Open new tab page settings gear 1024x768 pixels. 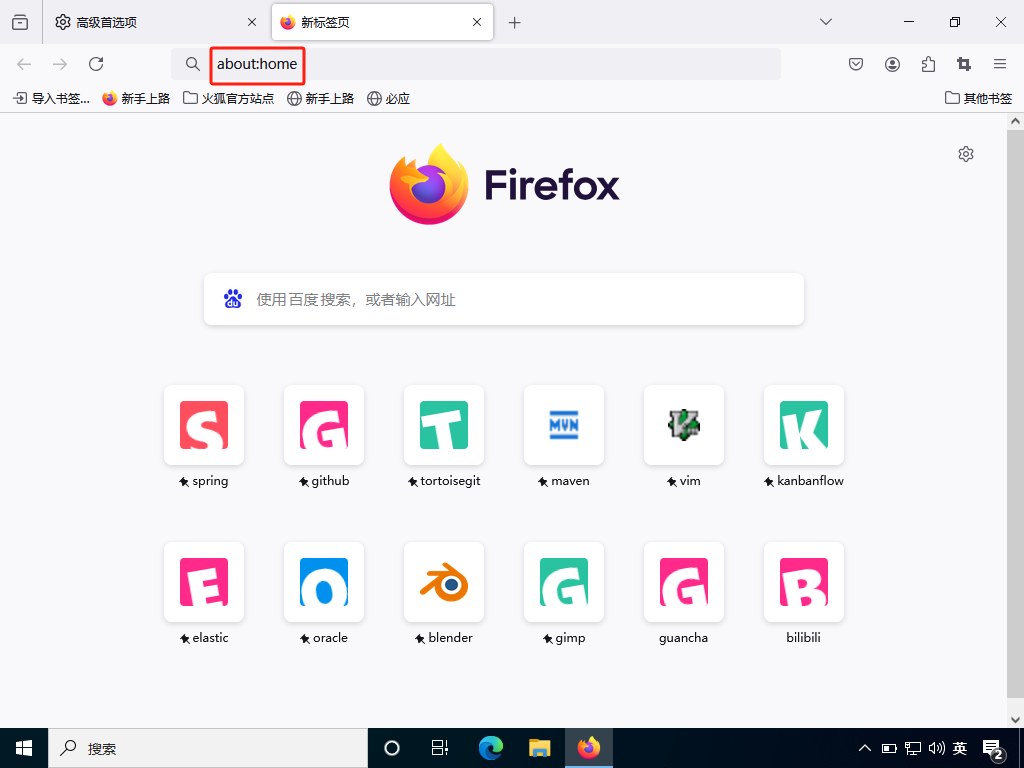966,153
